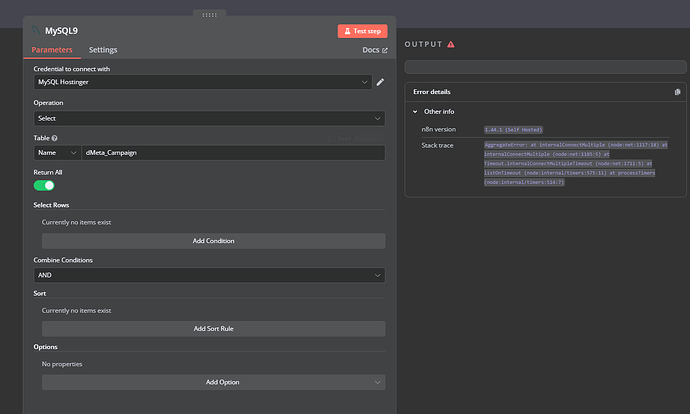Open the Credential to connect with dropdown
This screenshot has height=414, width=690.
[203, 82]
